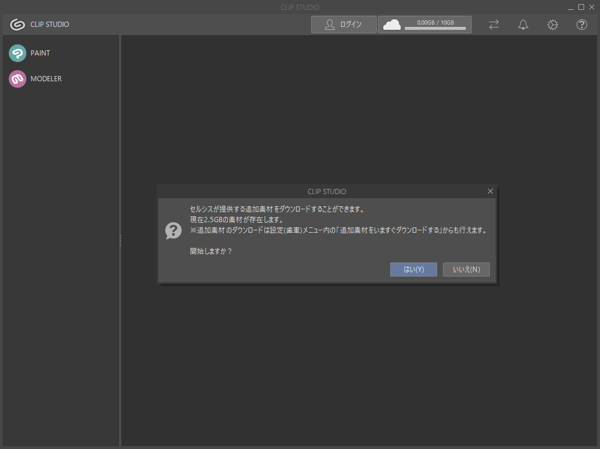The image size is (600, 449).
Task: Click the 現在2.5GB material size line
Action: tap(236, 220)
